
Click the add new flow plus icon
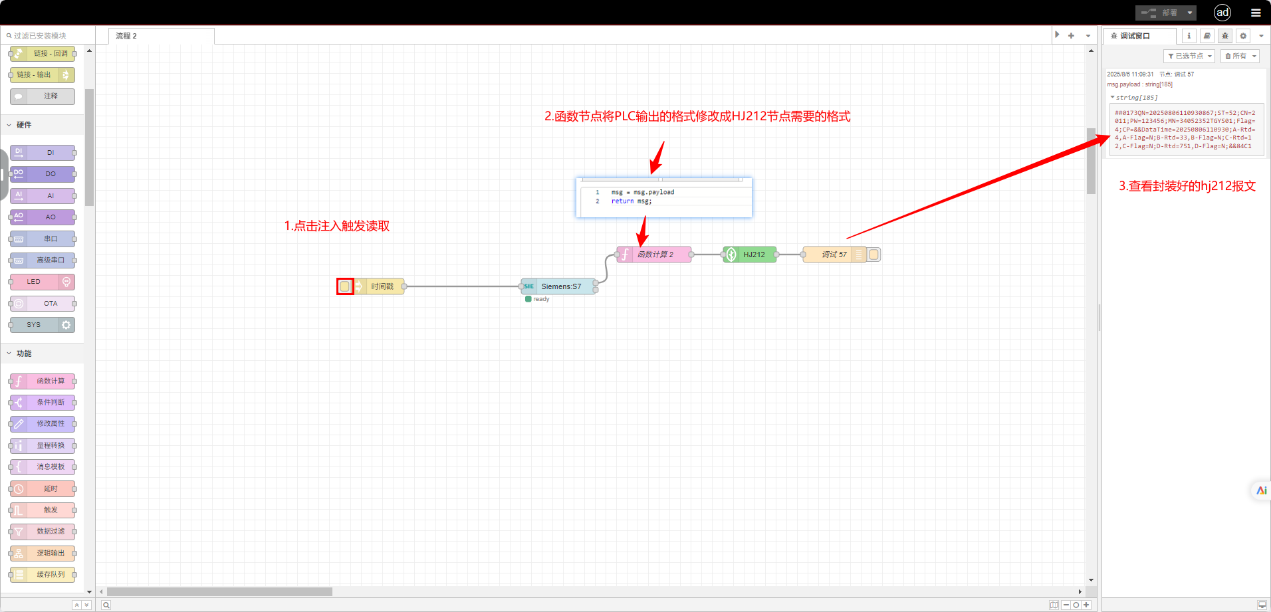1071,35
